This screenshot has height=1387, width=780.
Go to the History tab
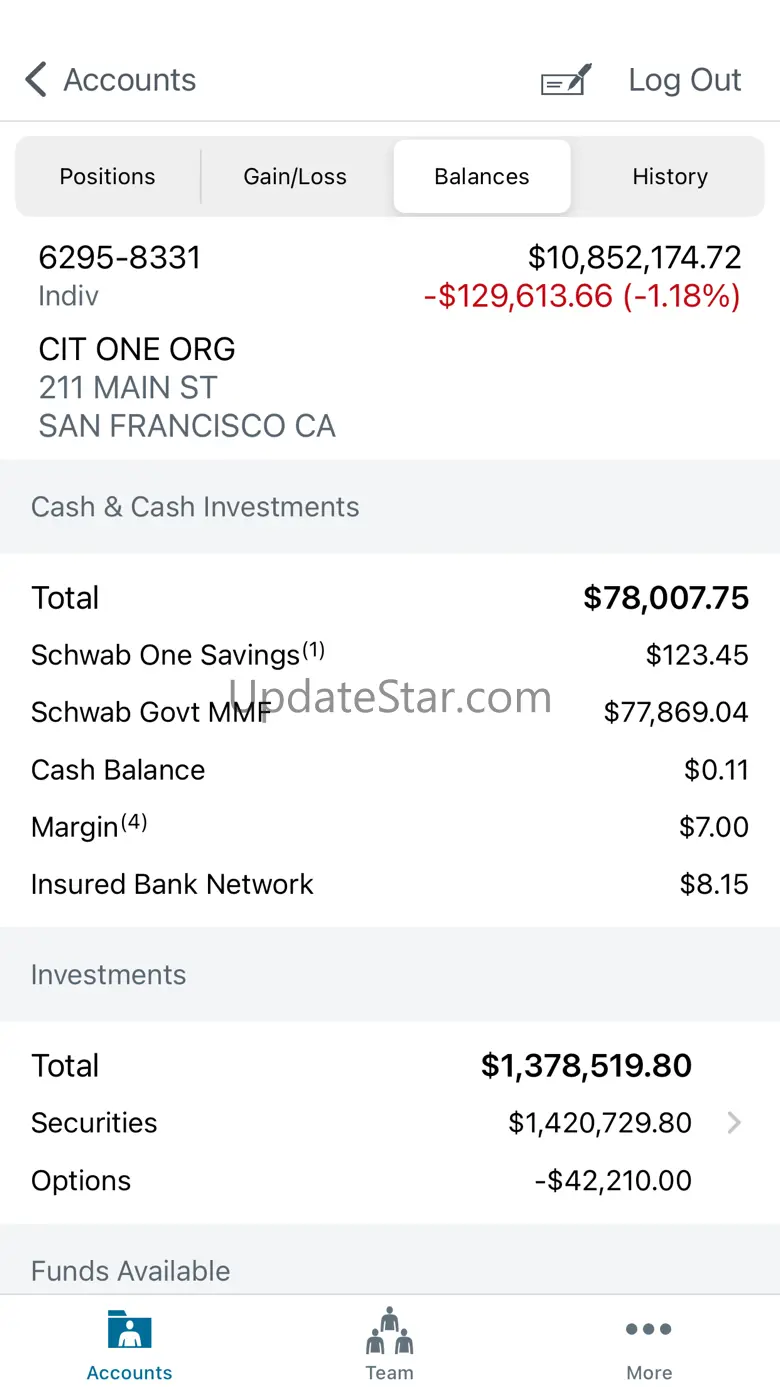670,177
